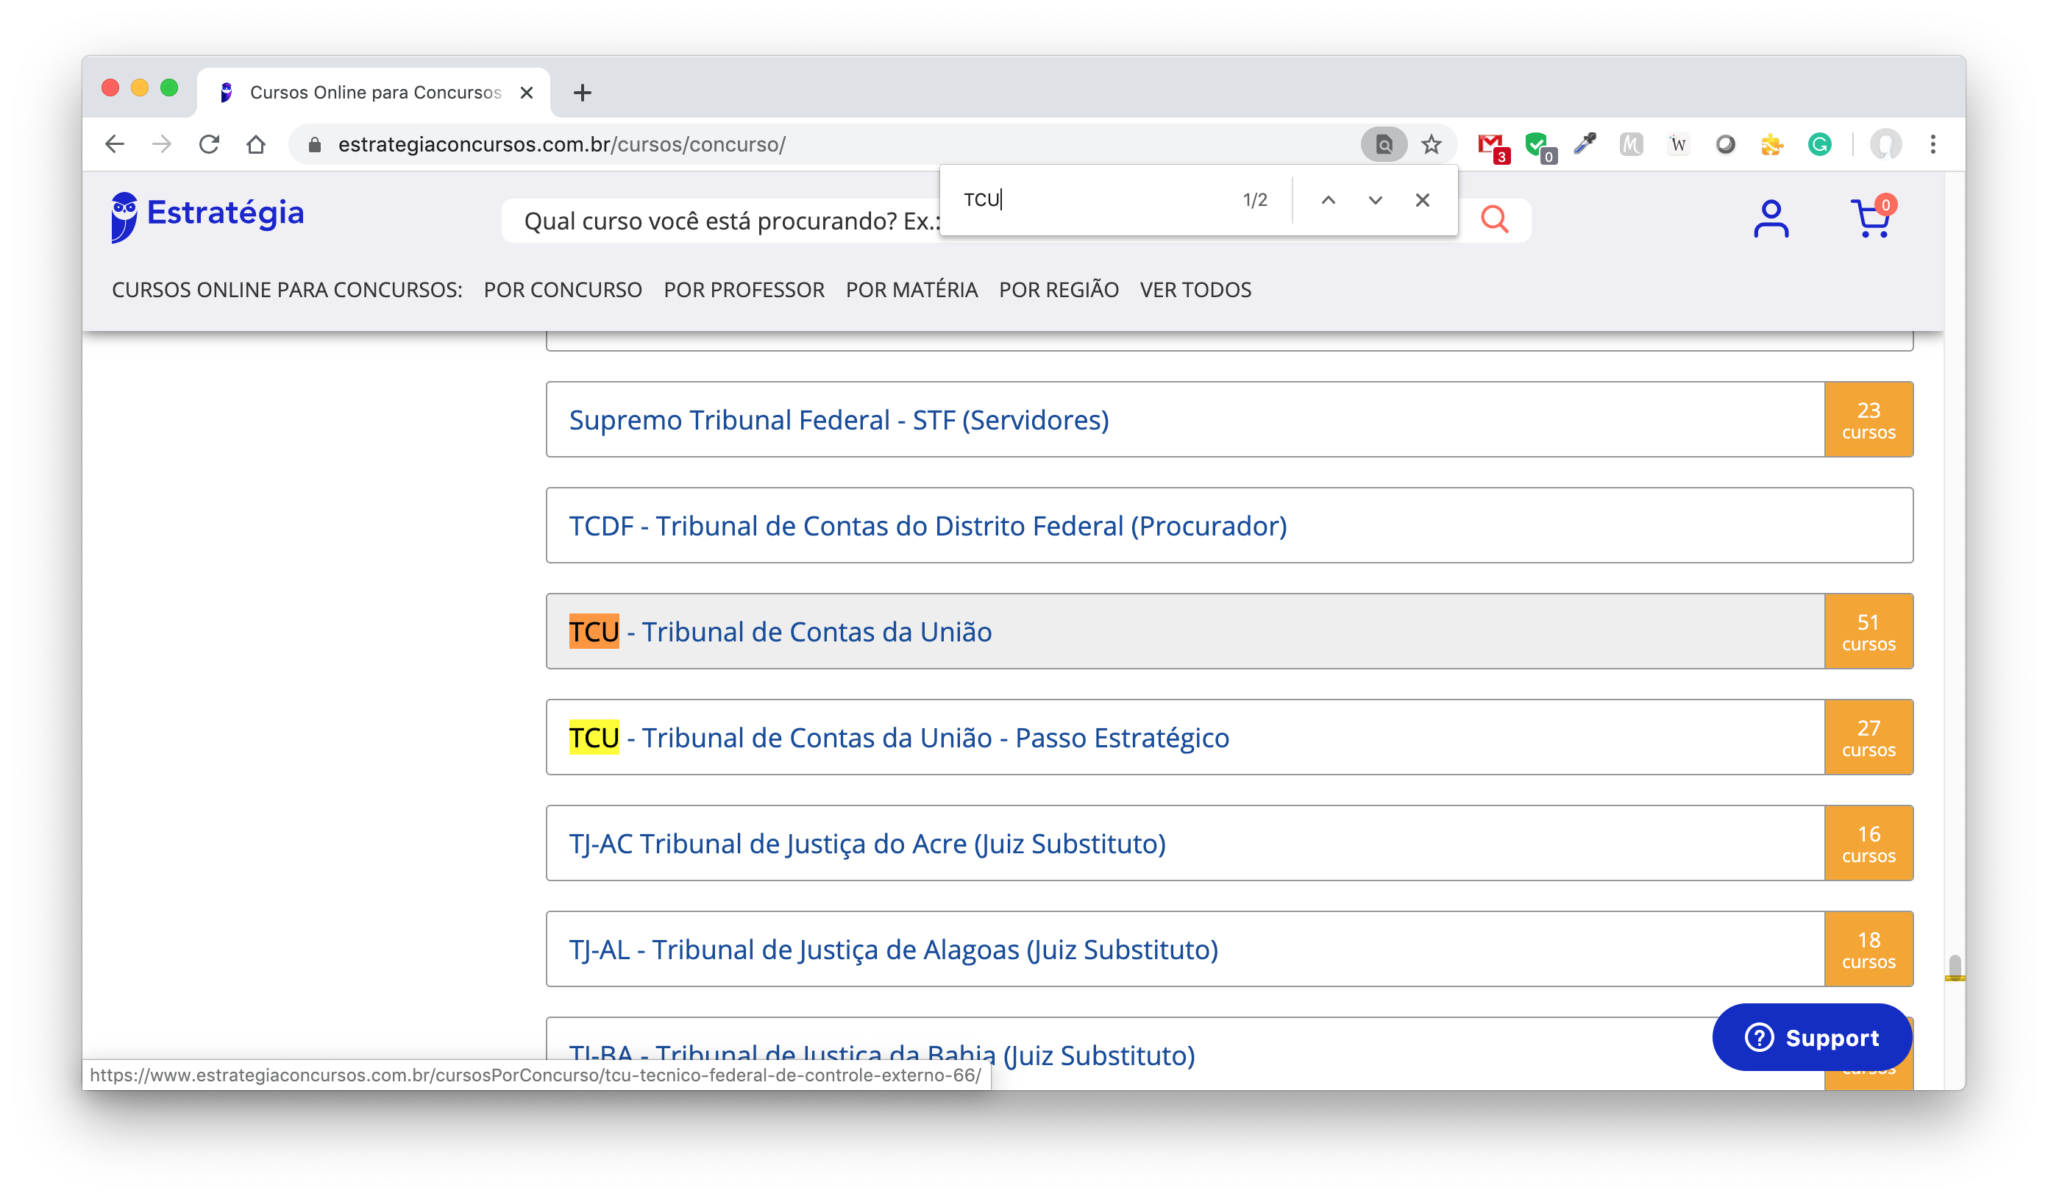This screenshot has width=2048, height=1199.
Task: Open the shopping cart
Action: (x=1872, y=217)
